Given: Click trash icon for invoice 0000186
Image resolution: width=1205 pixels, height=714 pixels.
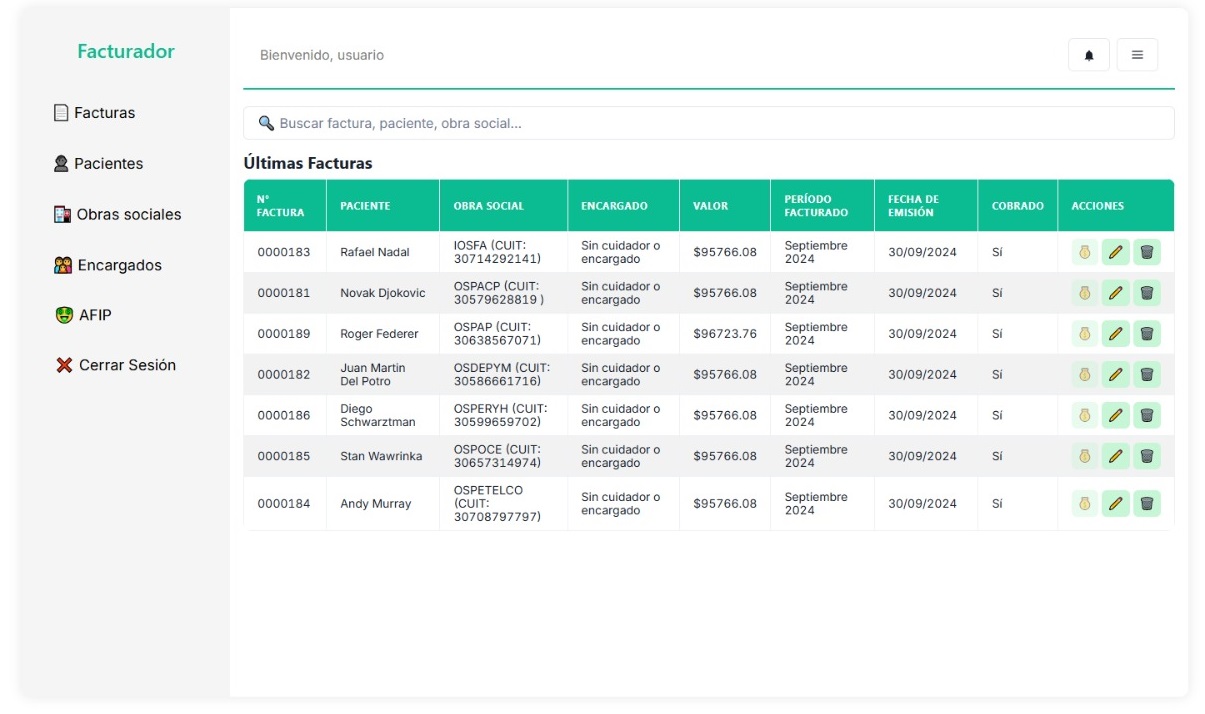Looking at the screenshot, I should pos(1147,415).
